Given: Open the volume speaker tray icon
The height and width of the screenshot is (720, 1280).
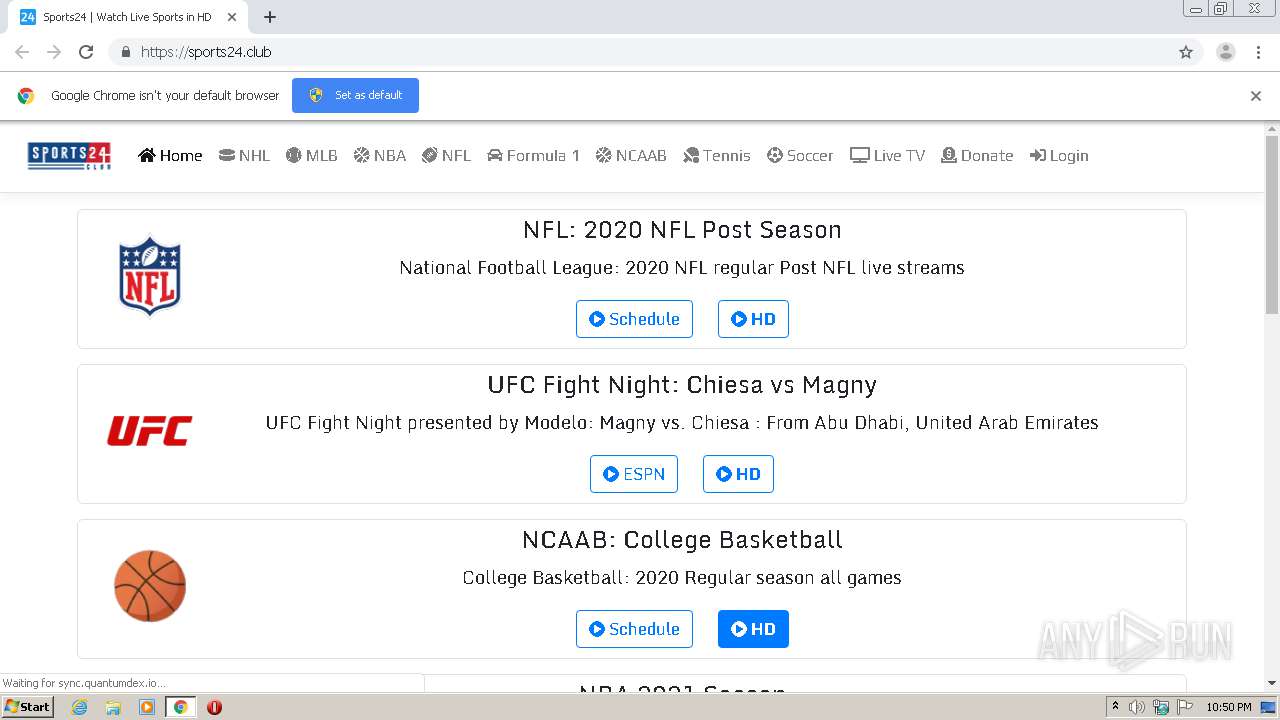Looking at the screenshot, I should tap(1137, 707).
